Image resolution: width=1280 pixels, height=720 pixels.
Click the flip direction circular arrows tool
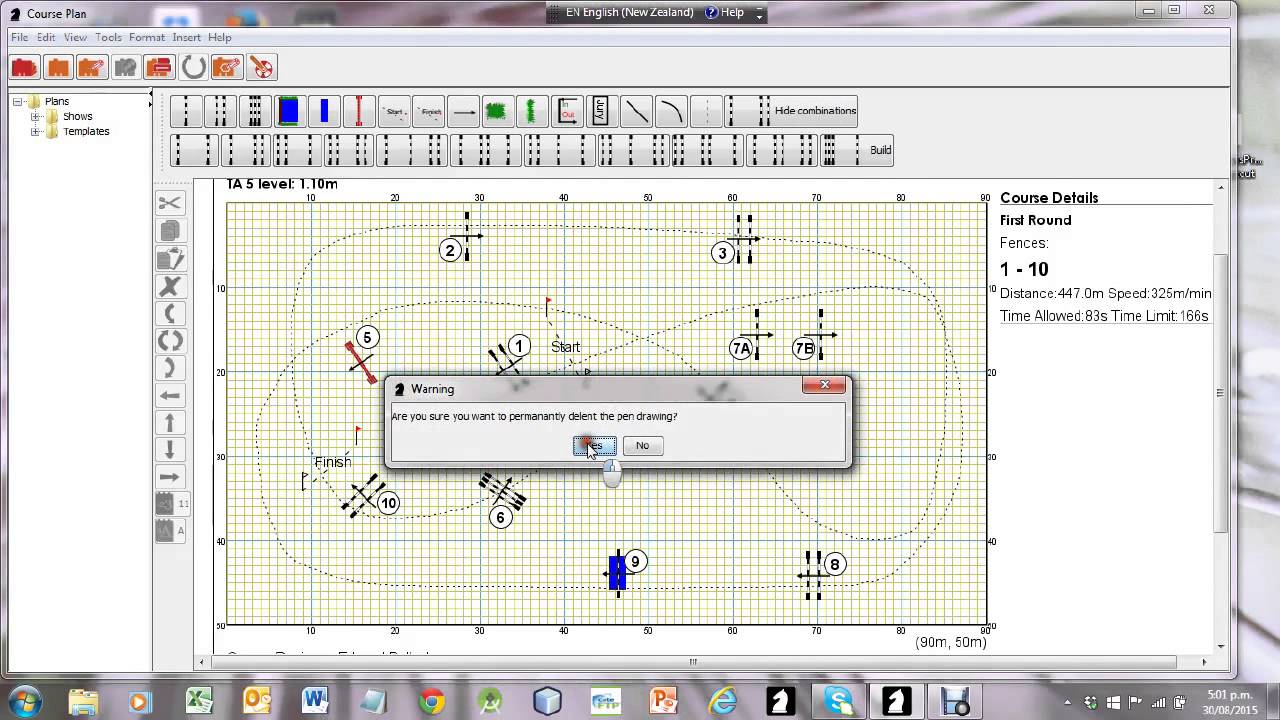point(170,341)
